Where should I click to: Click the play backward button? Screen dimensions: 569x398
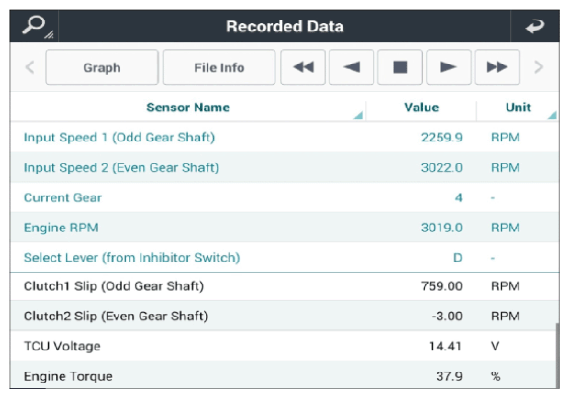pos(351,67)
